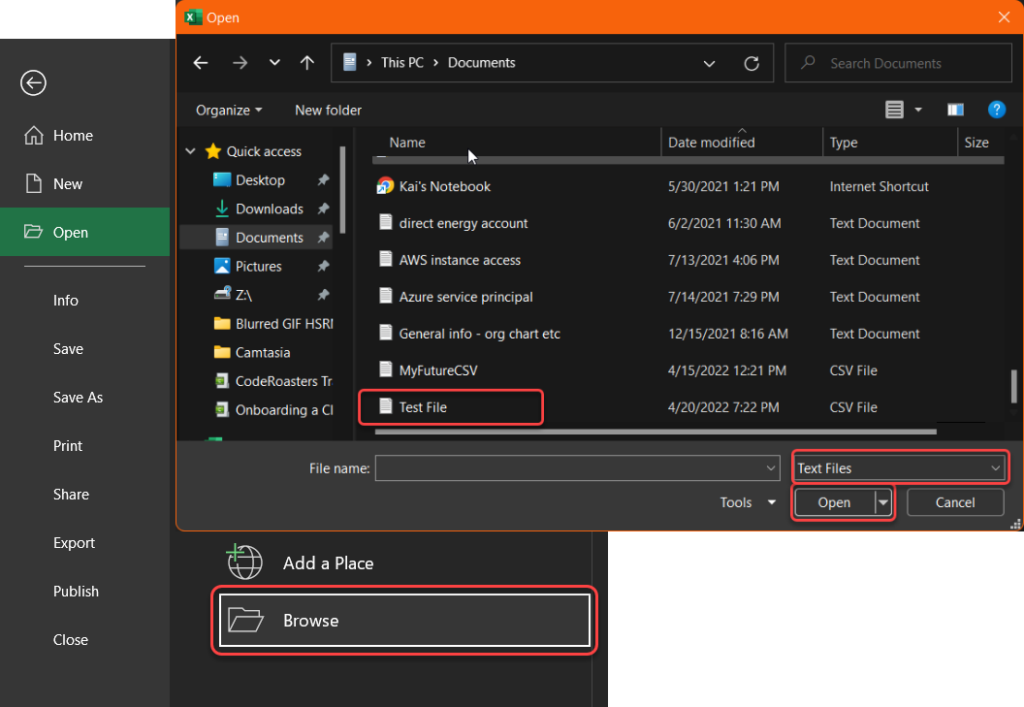Open the Help question mark icon
Image resolution: width=1024 pixels, height=707 pixels.
point(996,110)
